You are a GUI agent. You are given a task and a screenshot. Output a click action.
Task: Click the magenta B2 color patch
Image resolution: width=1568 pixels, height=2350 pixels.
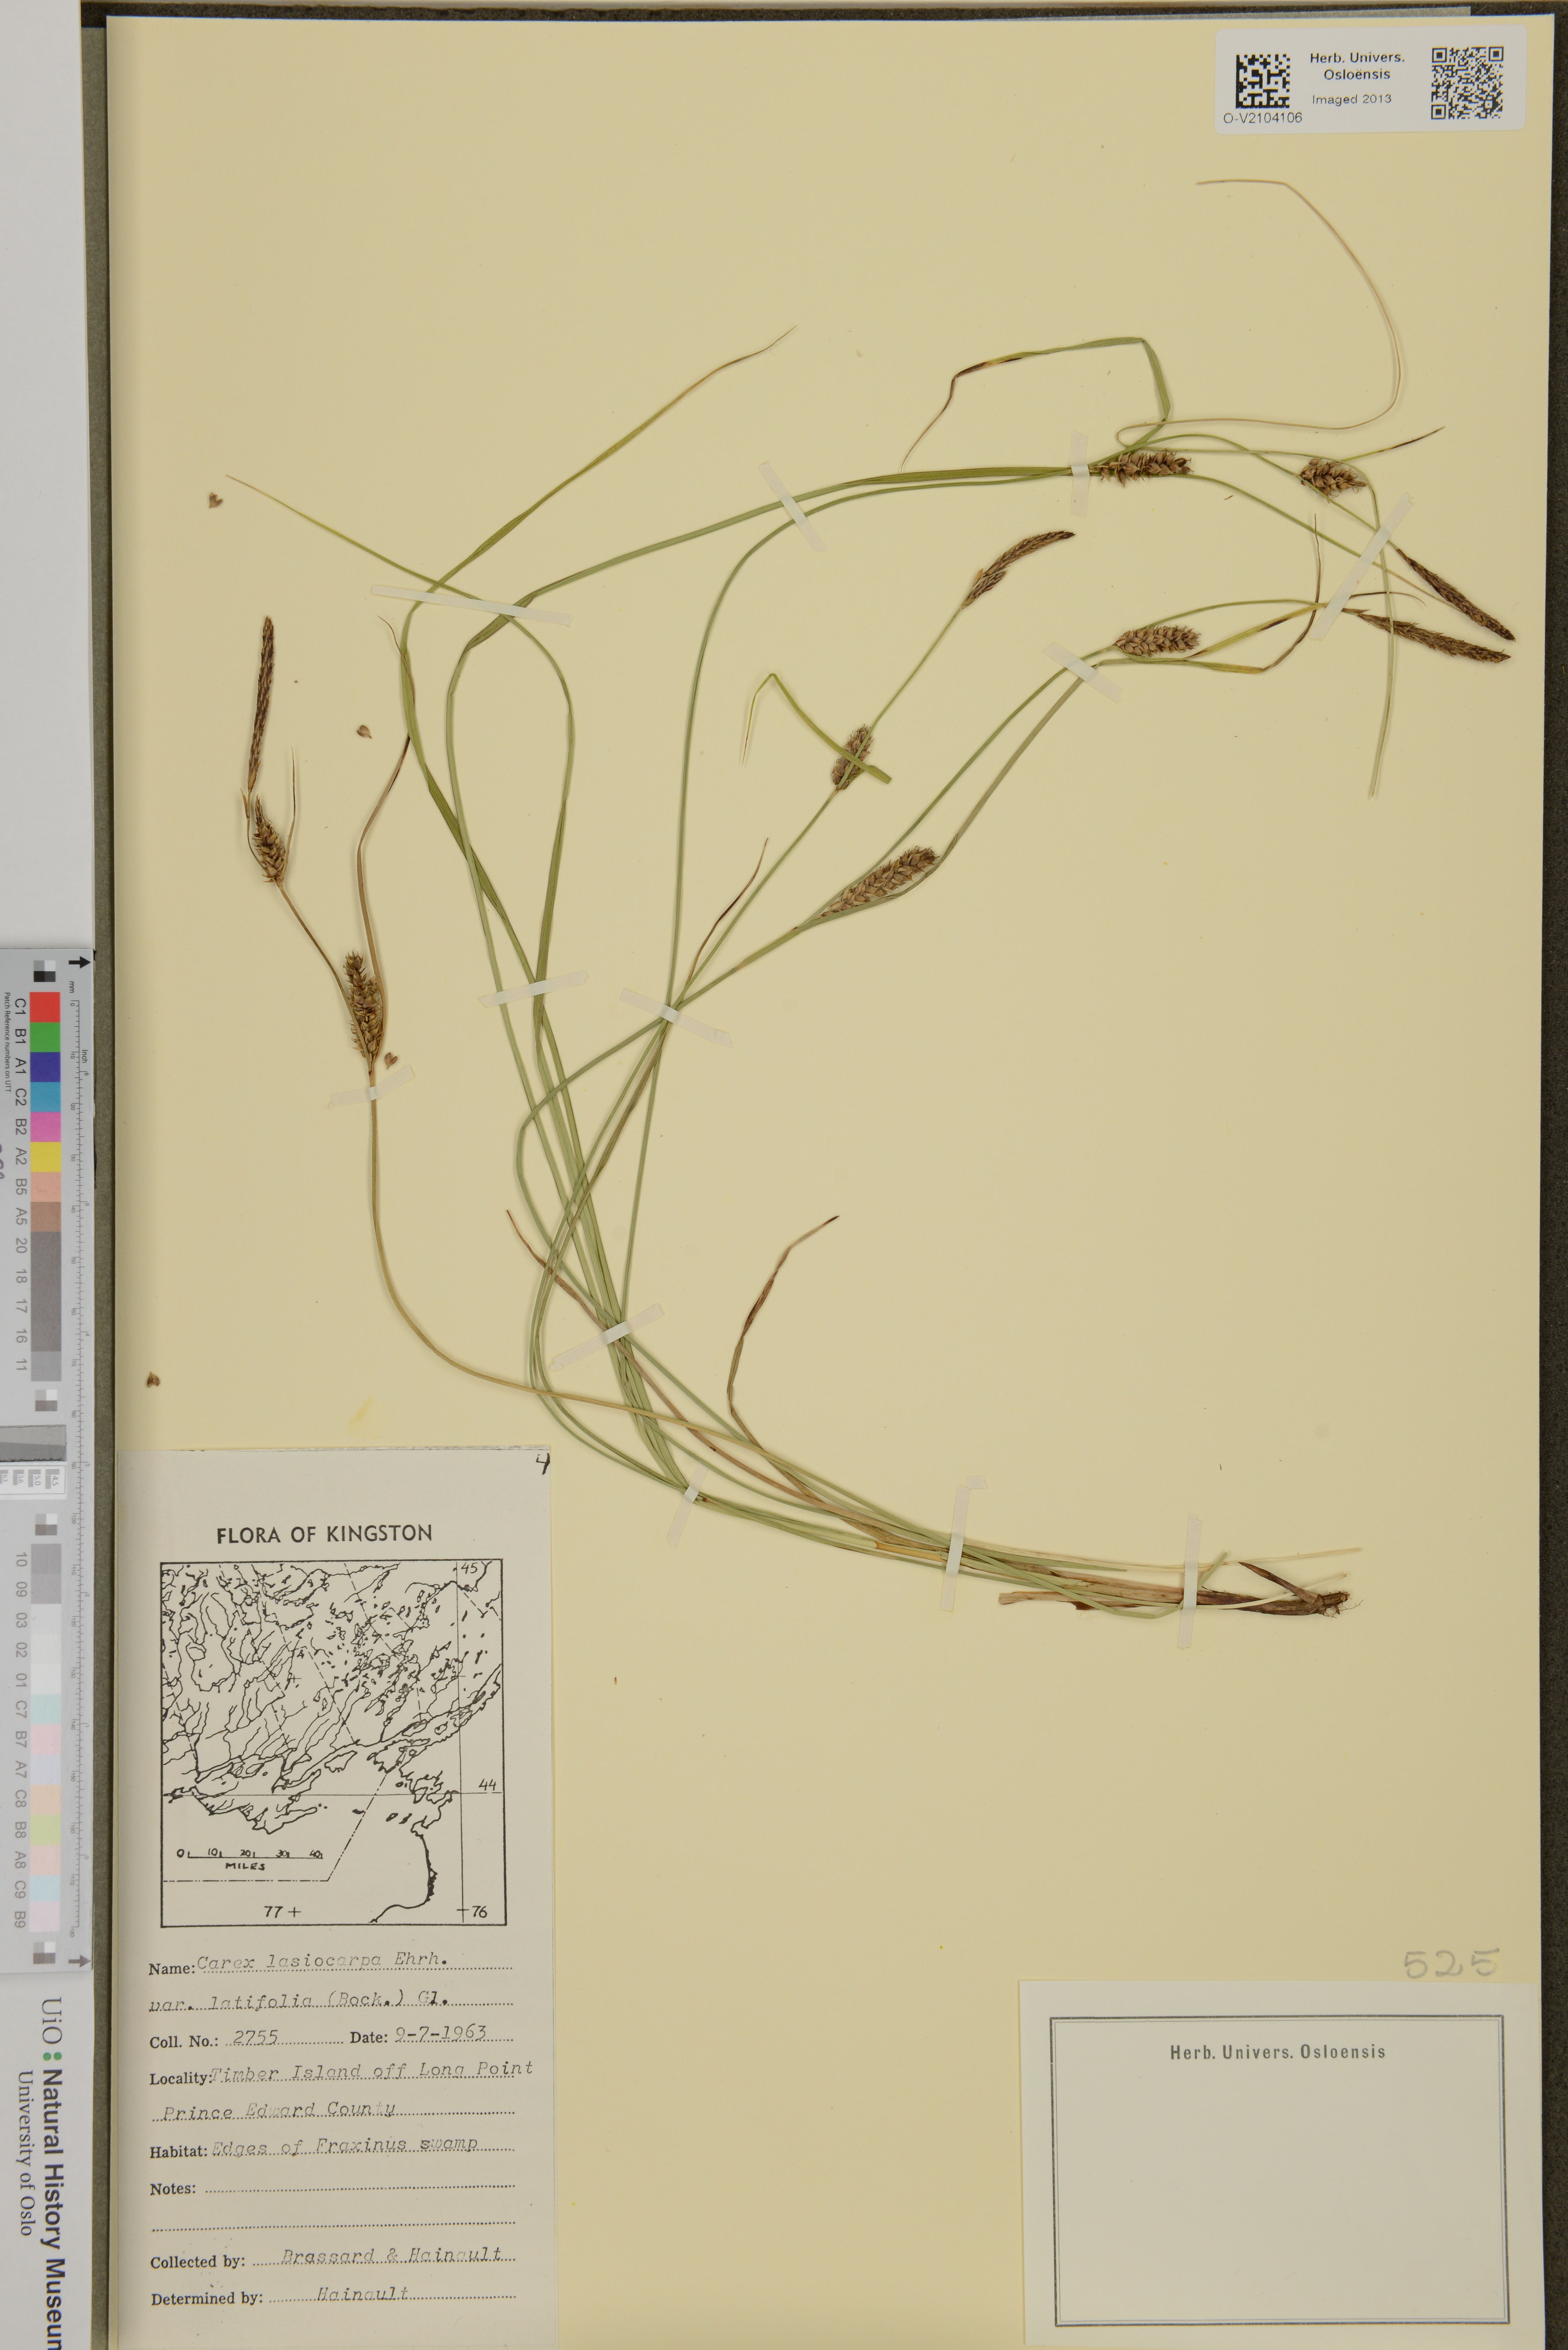(45, 1127)
